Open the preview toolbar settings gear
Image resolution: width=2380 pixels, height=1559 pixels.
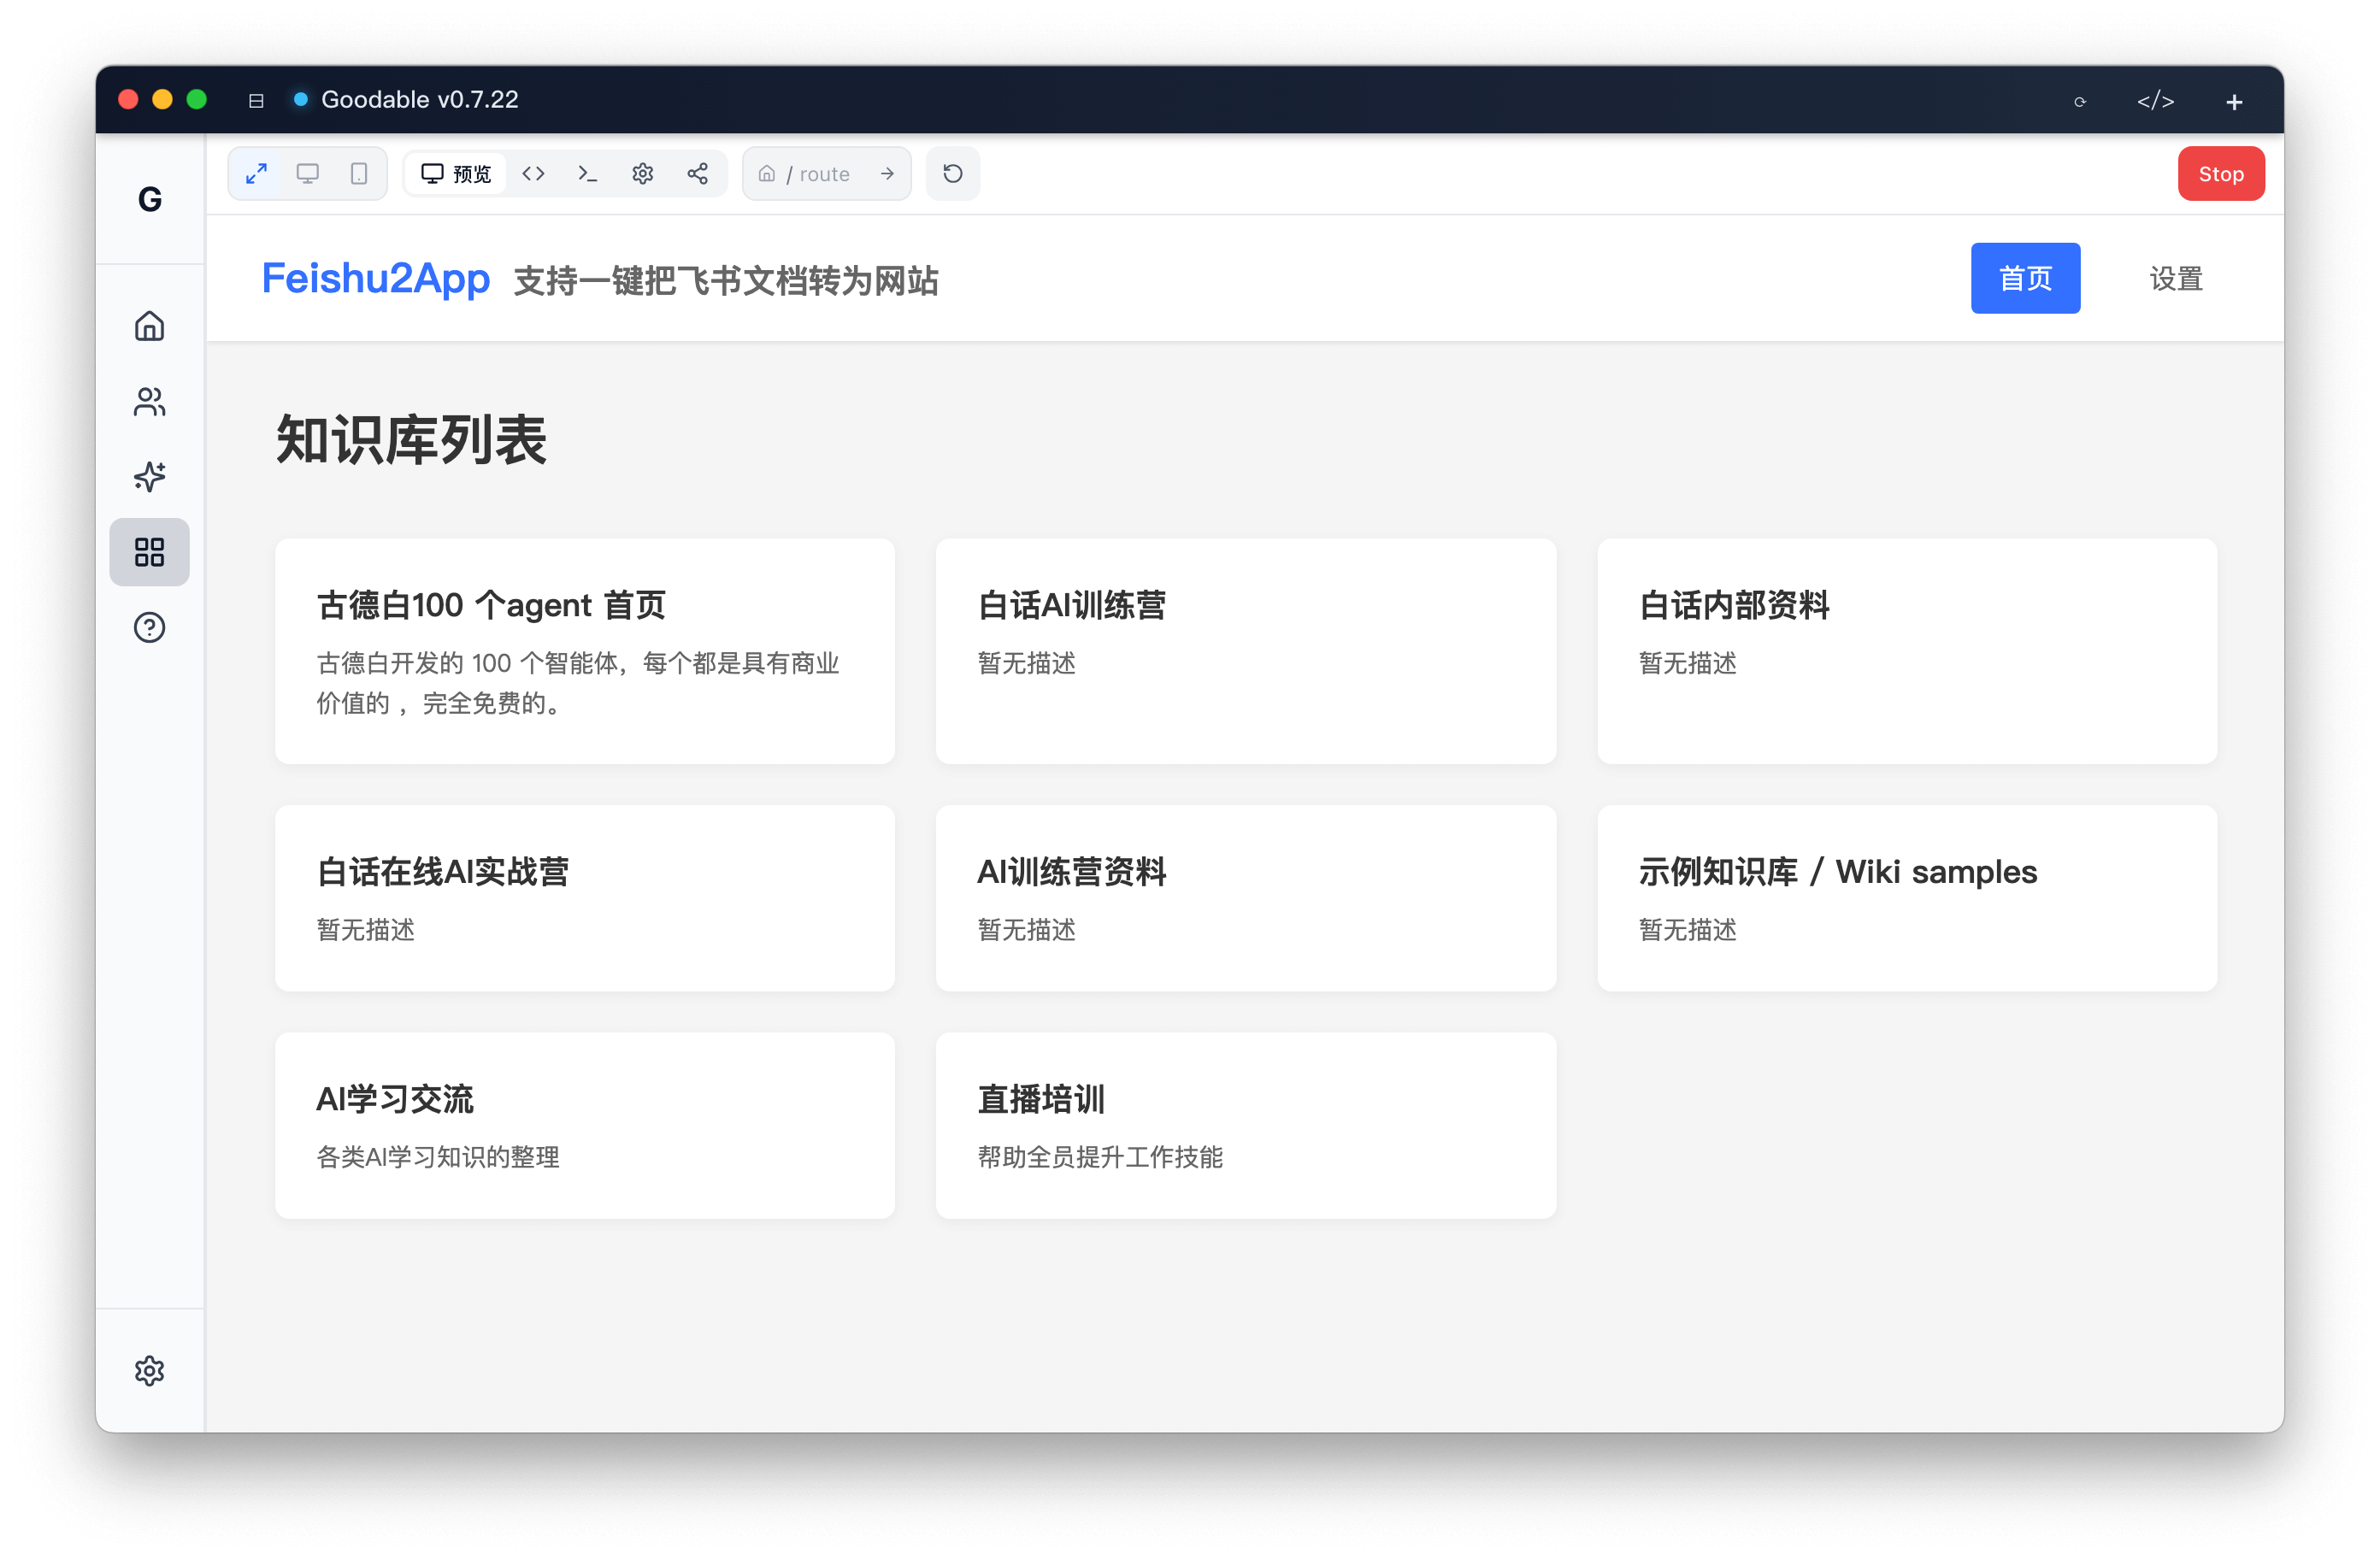(x=642, y=173)
